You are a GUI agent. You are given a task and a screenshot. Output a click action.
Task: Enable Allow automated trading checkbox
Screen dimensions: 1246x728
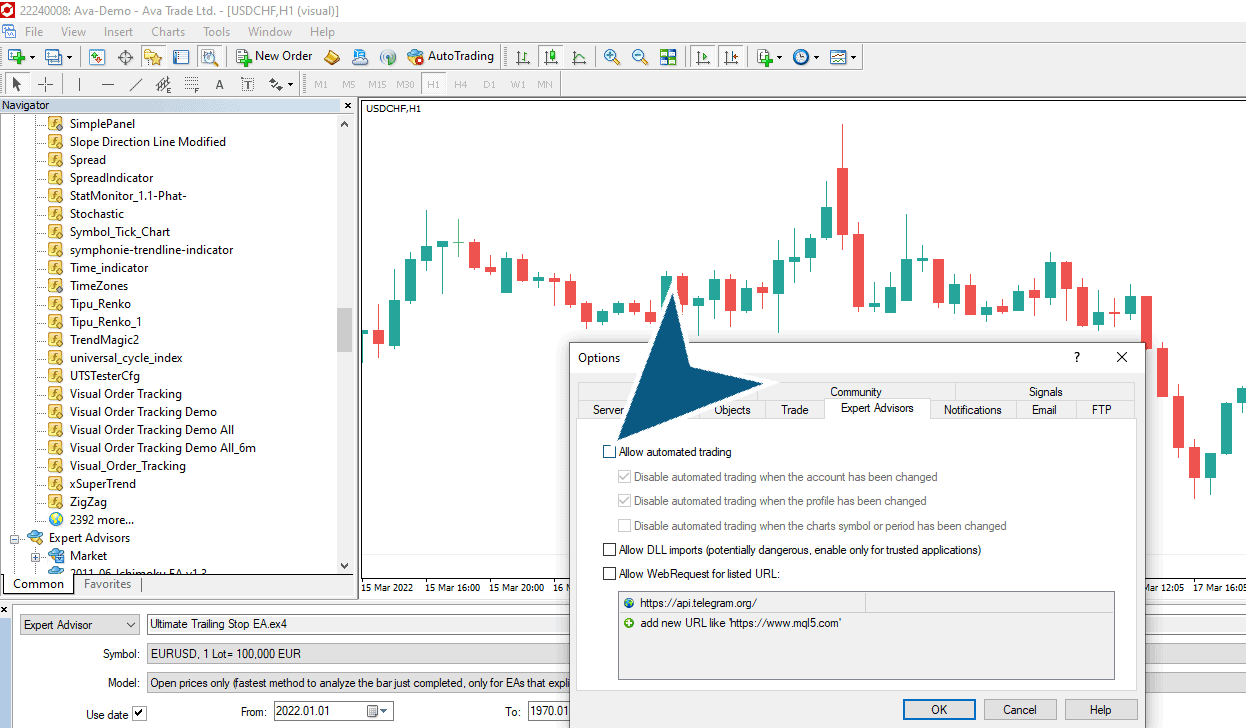click(610, 452)
